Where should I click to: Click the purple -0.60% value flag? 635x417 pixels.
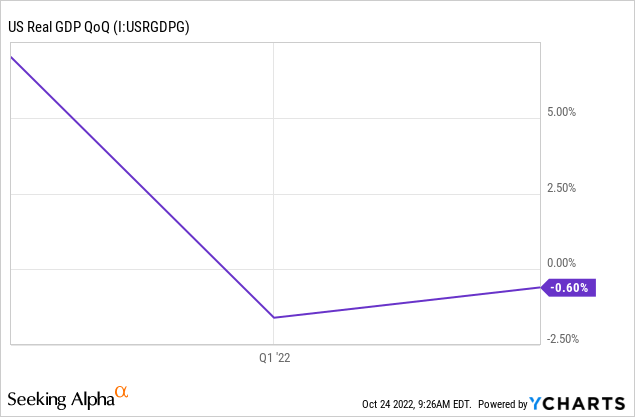(x=569, y=288)
